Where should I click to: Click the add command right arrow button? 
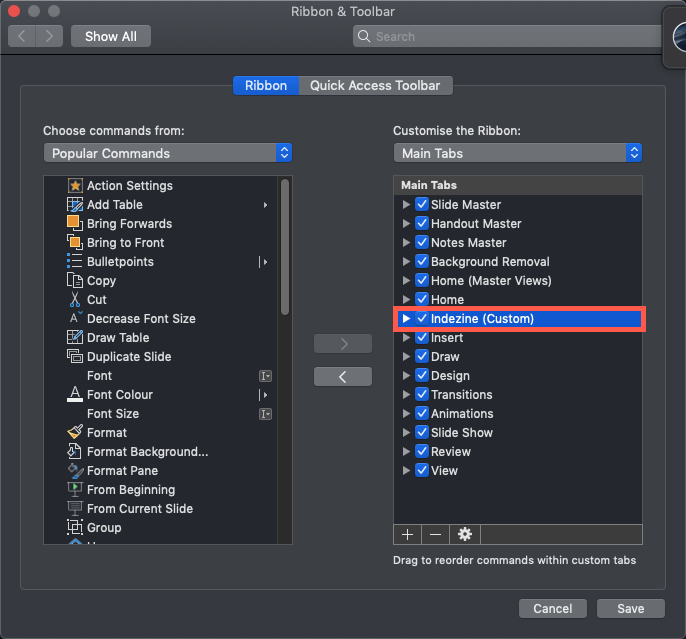343,344
